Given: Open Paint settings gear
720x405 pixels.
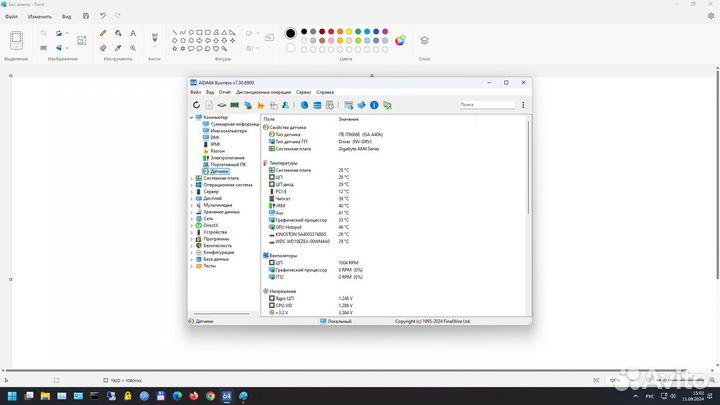Looking at the screenshot, I should 711,16.
